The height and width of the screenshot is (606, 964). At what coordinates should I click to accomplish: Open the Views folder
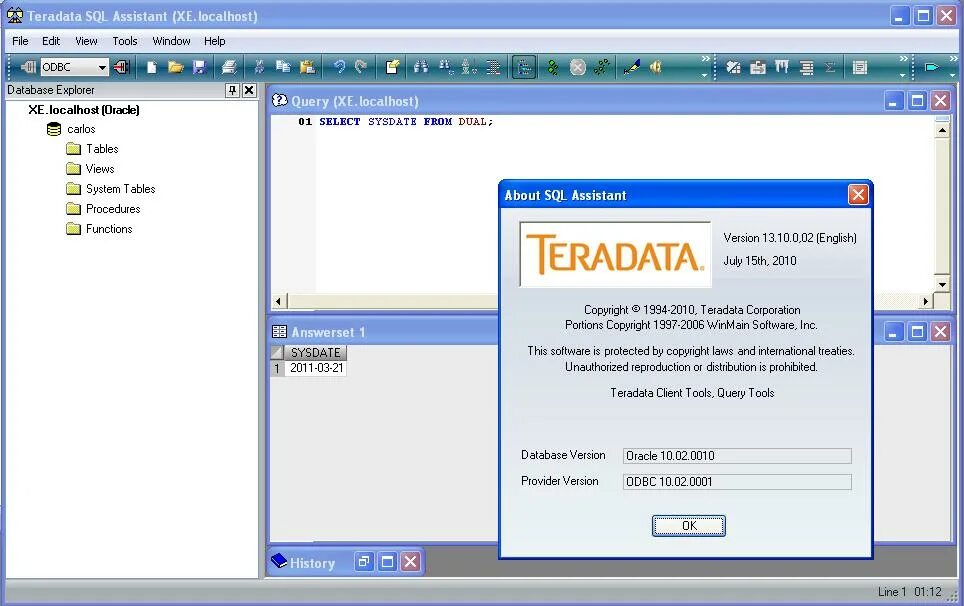click(100, 168)
